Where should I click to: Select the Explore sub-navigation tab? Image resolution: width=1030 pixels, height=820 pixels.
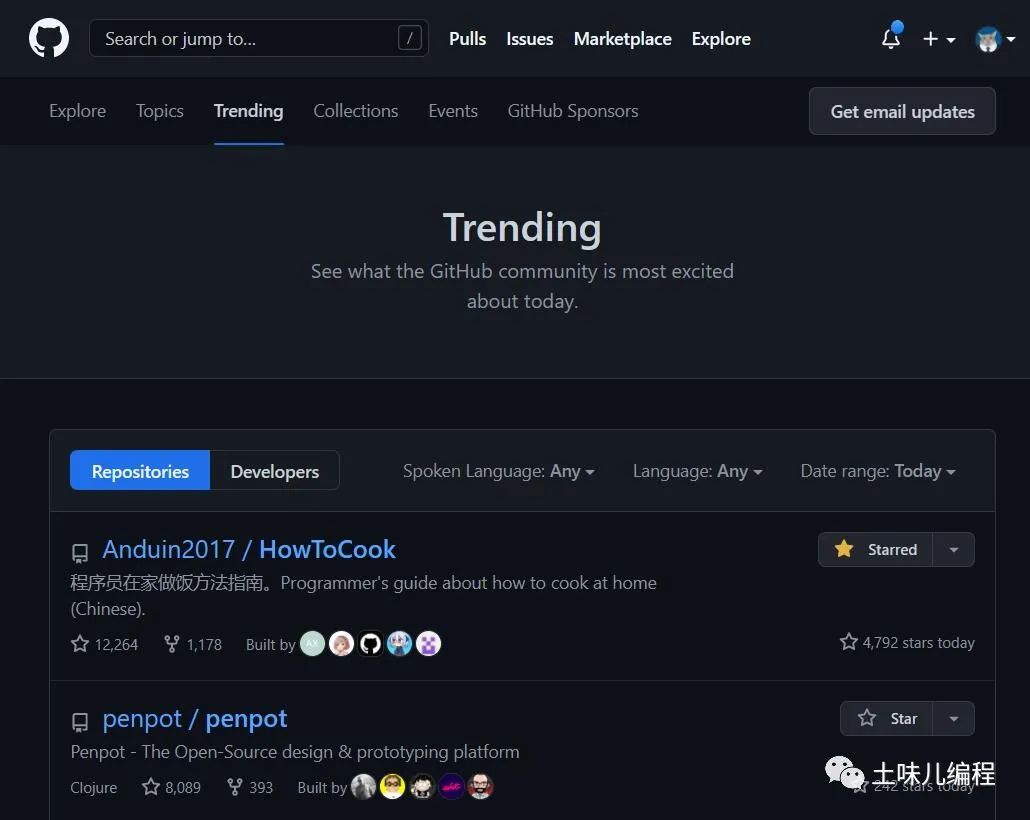click(x=78, y=110)
